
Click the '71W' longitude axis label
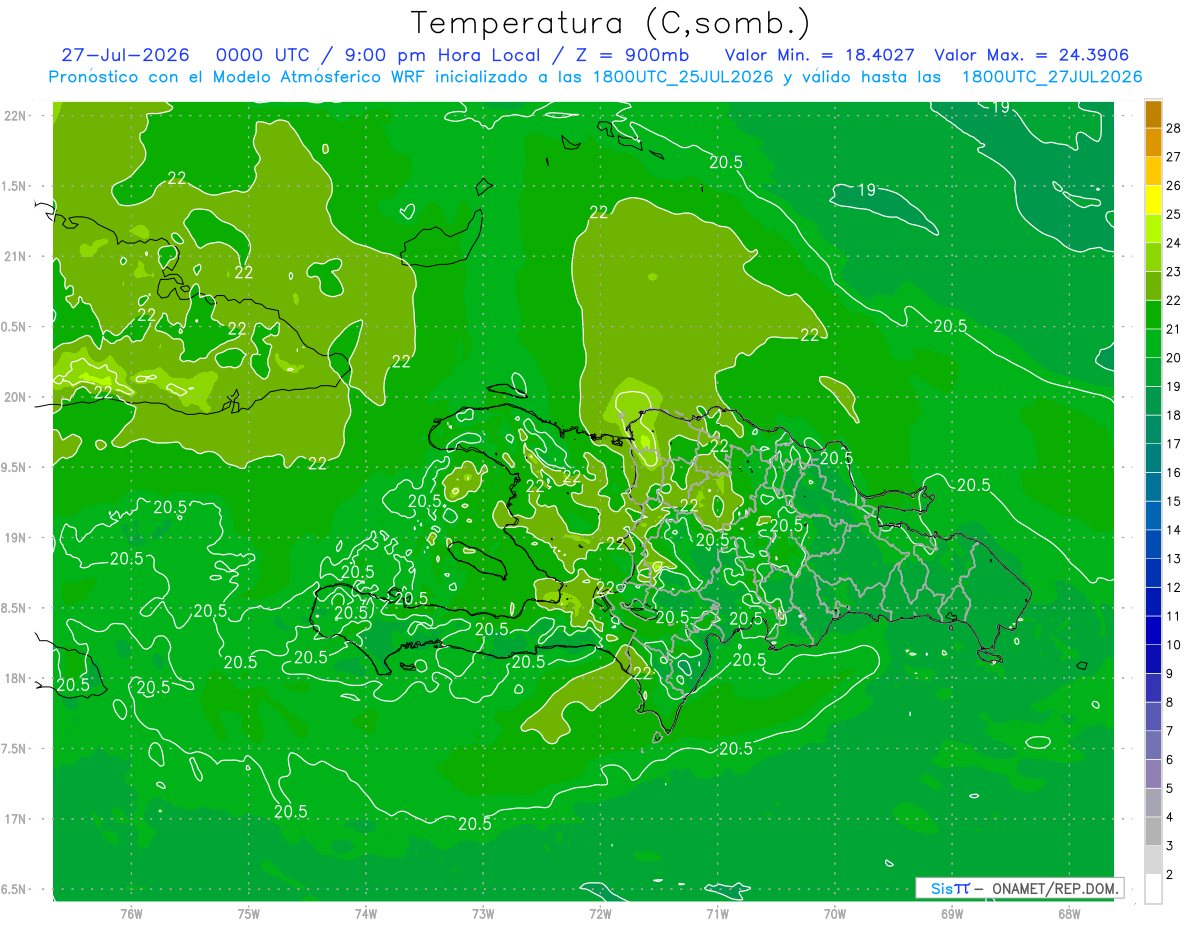(x=717, y=914)
